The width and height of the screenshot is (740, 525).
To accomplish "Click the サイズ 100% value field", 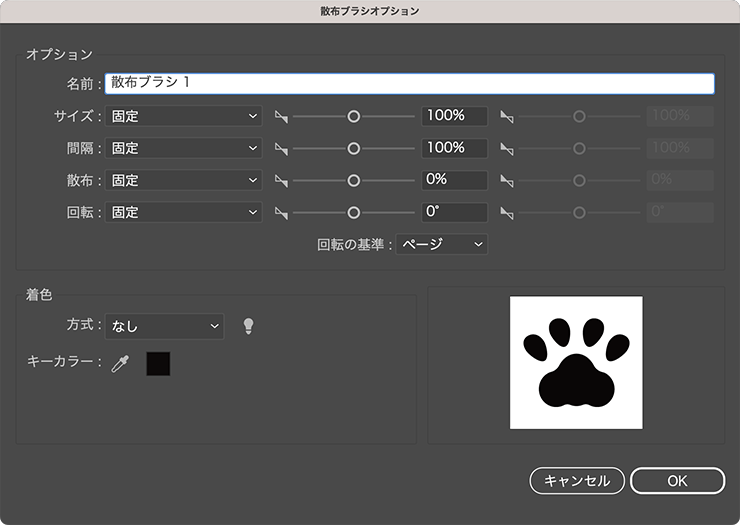I will tap(454, 116).
